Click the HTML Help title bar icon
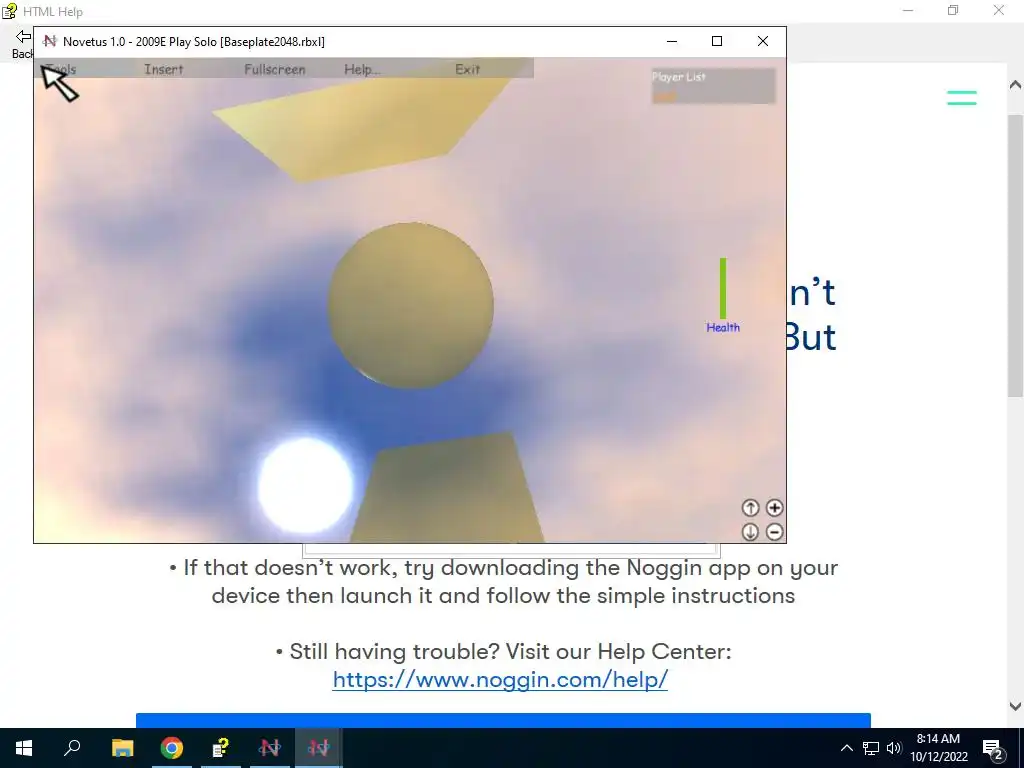Image resolution: width=1024 pixels, height=768 pixels. pyautogui.click(x=9, y=11)
